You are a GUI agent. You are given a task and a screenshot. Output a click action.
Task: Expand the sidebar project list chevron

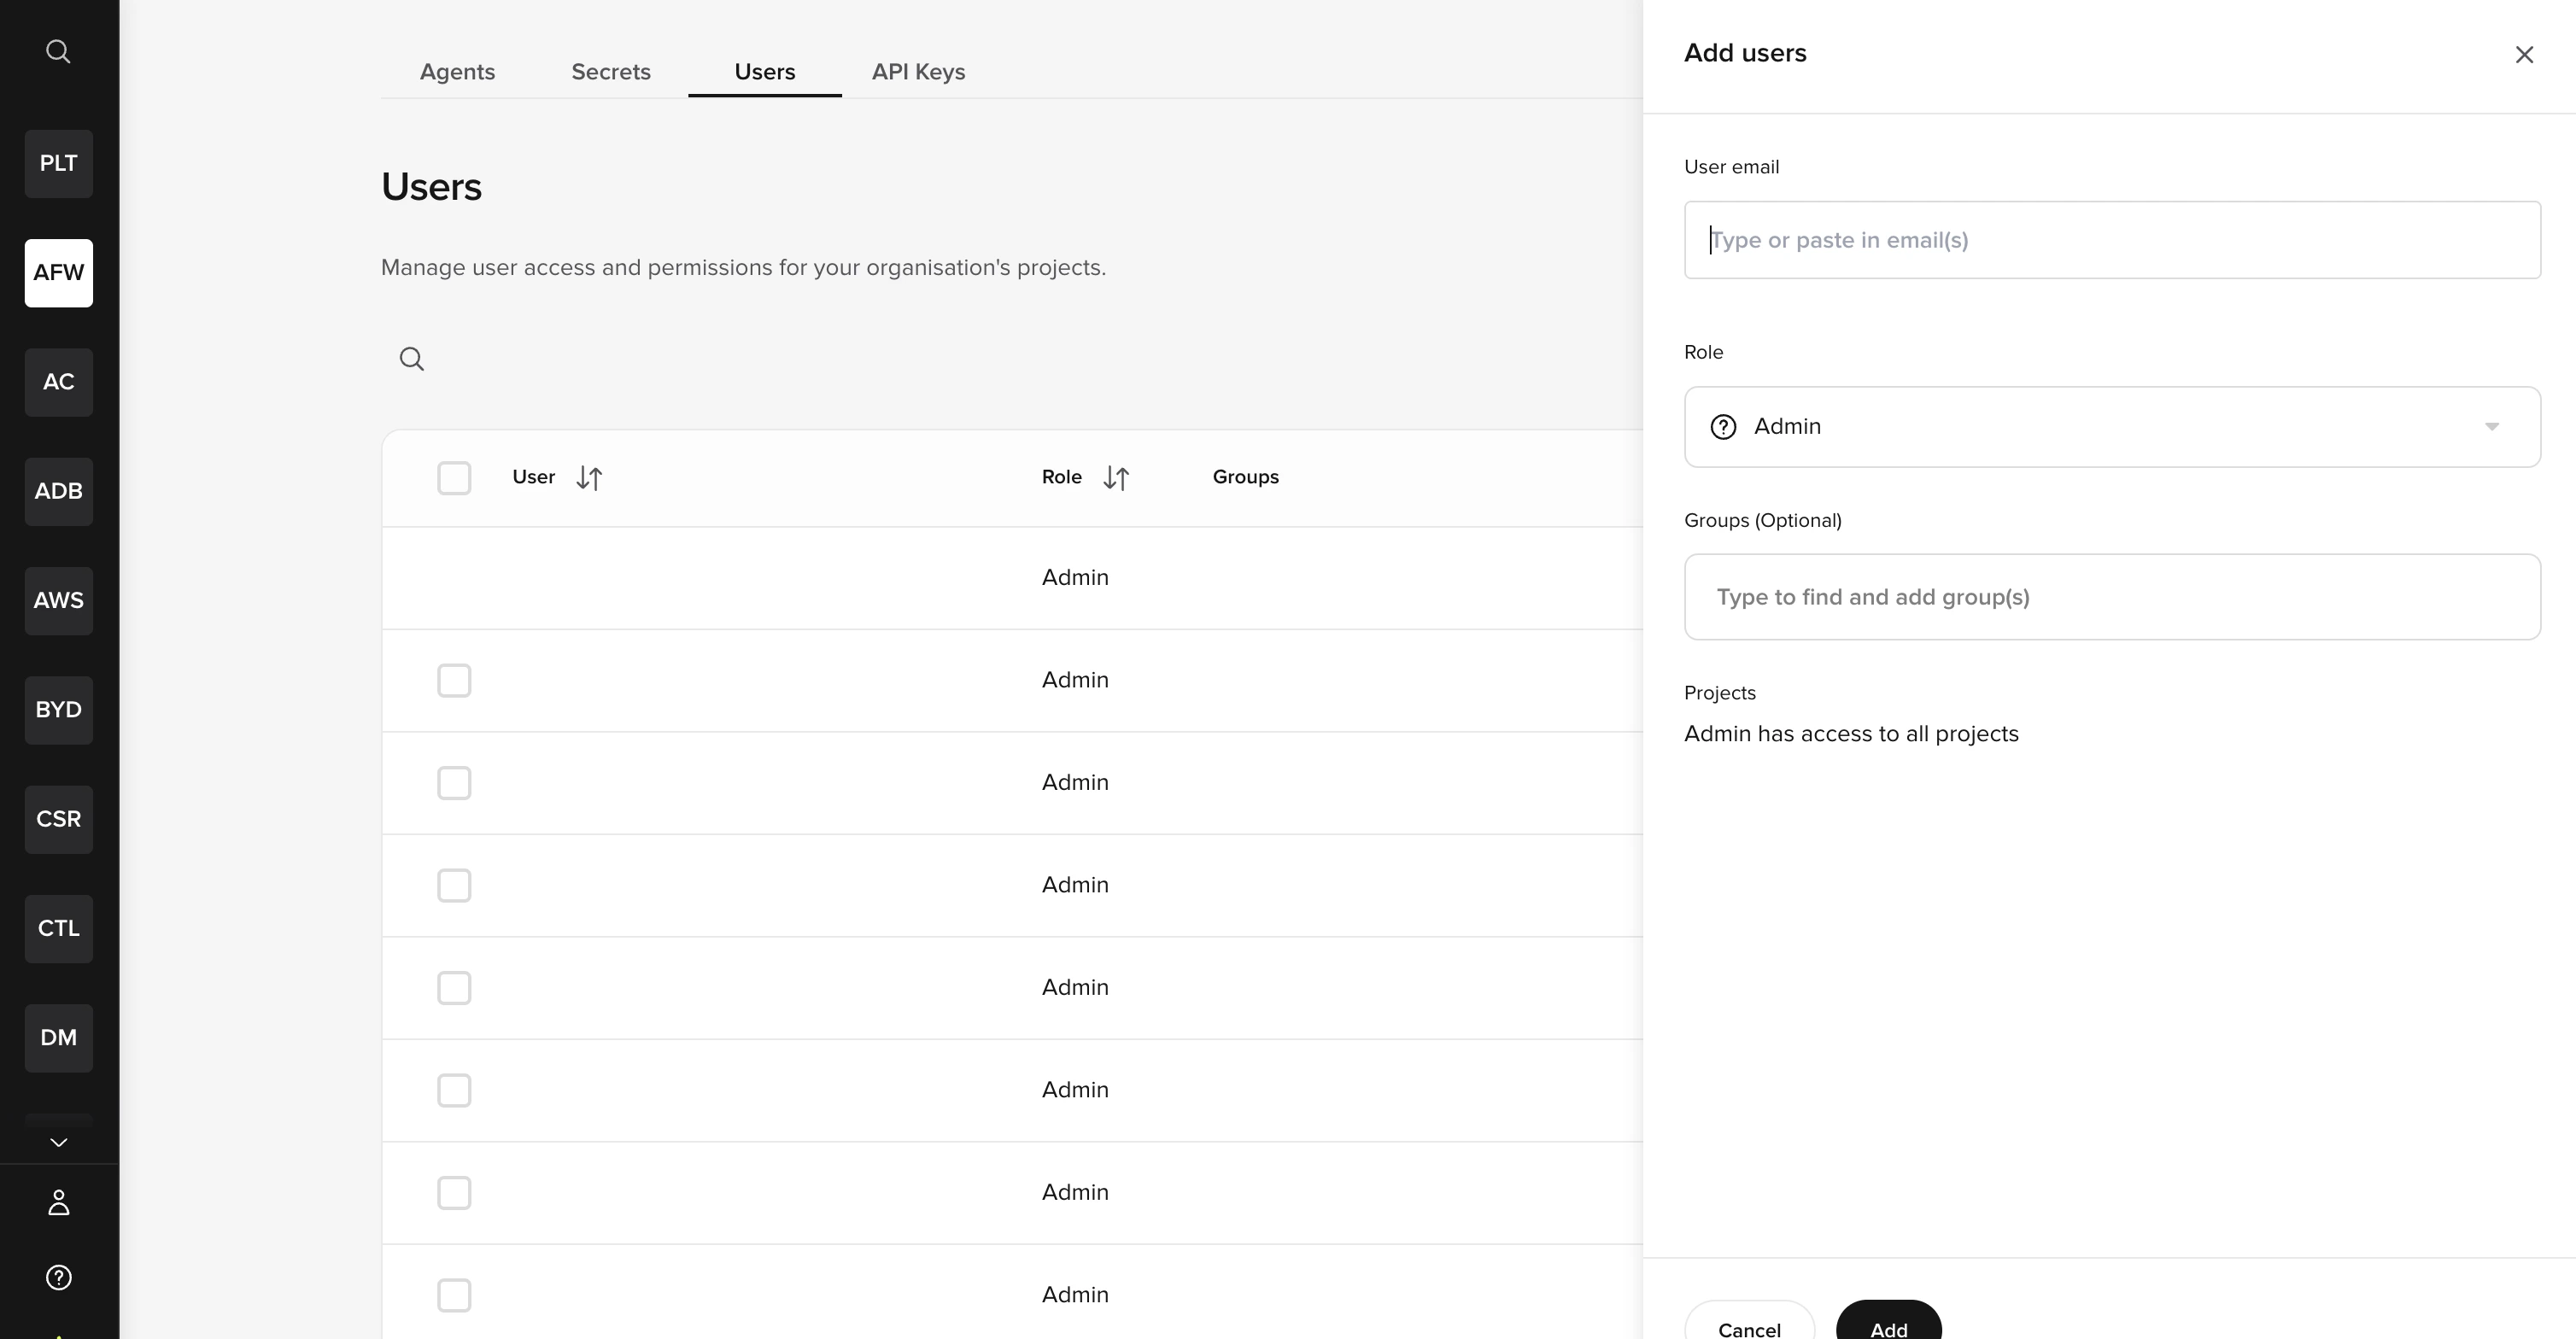click(58, 1142)
